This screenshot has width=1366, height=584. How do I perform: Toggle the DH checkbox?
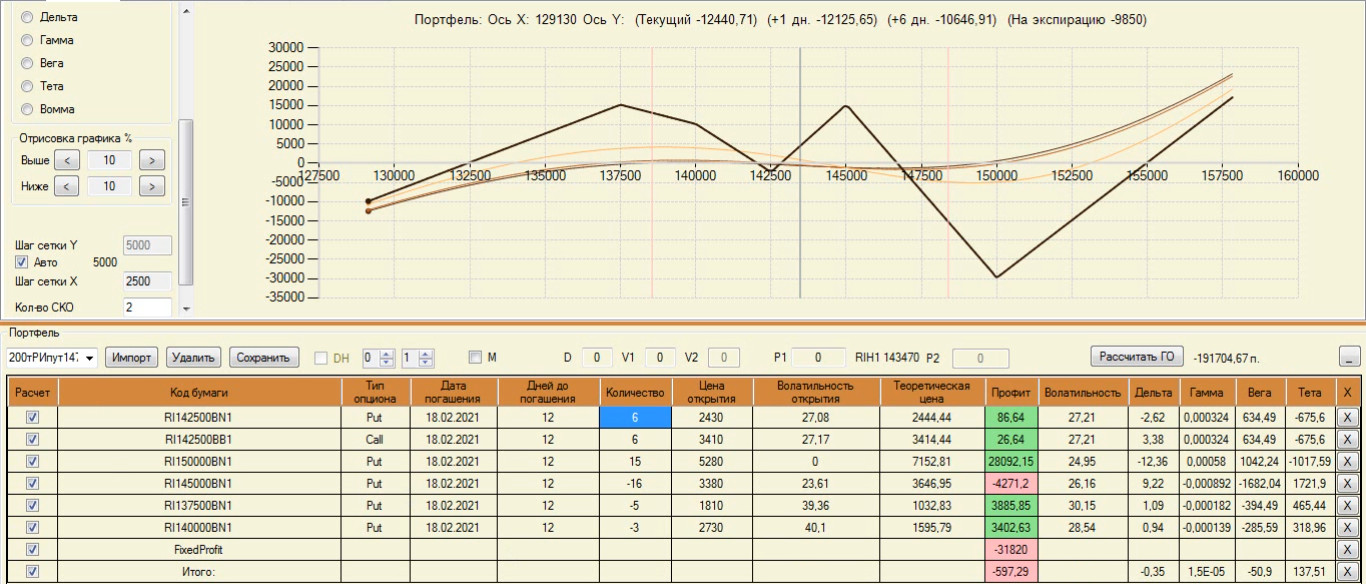(x=321, y=357)
